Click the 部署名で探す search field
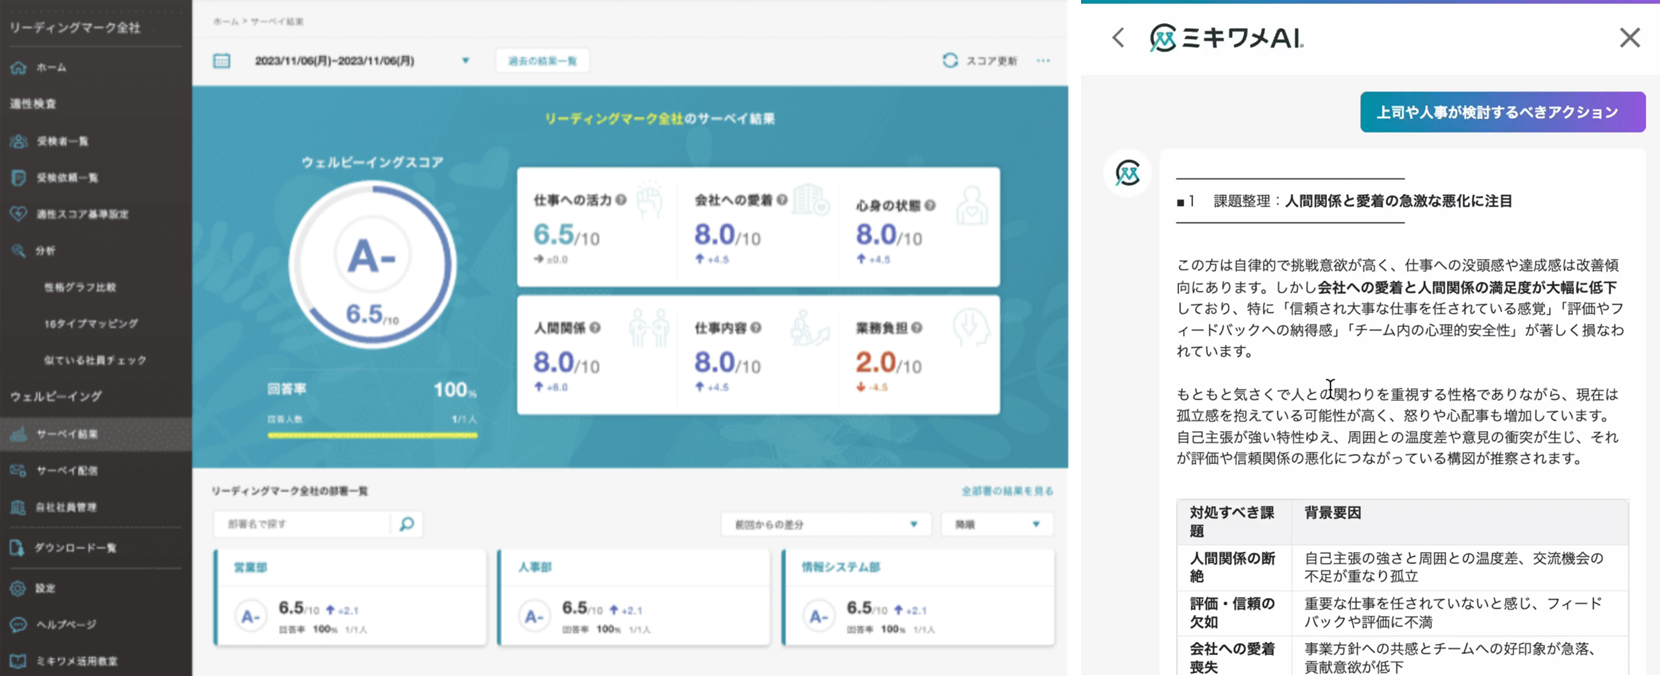The image size is (1660, 676). [x=302, y=524]
